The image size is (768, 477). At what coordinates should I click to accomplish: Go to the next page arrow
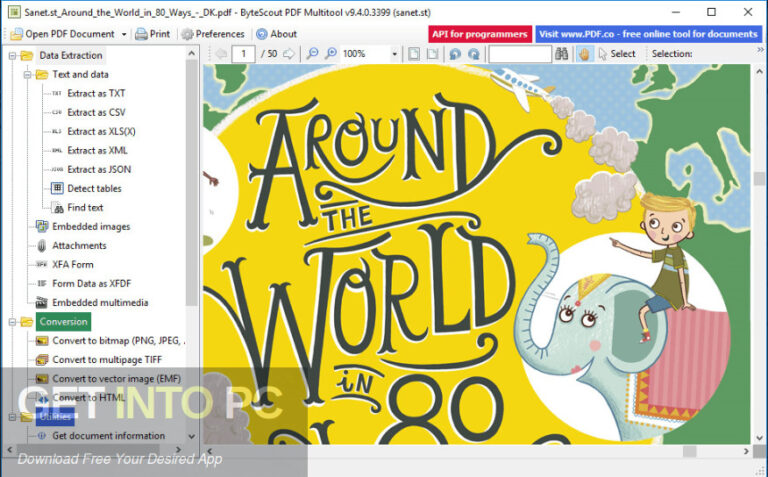(x=289, y=53)
